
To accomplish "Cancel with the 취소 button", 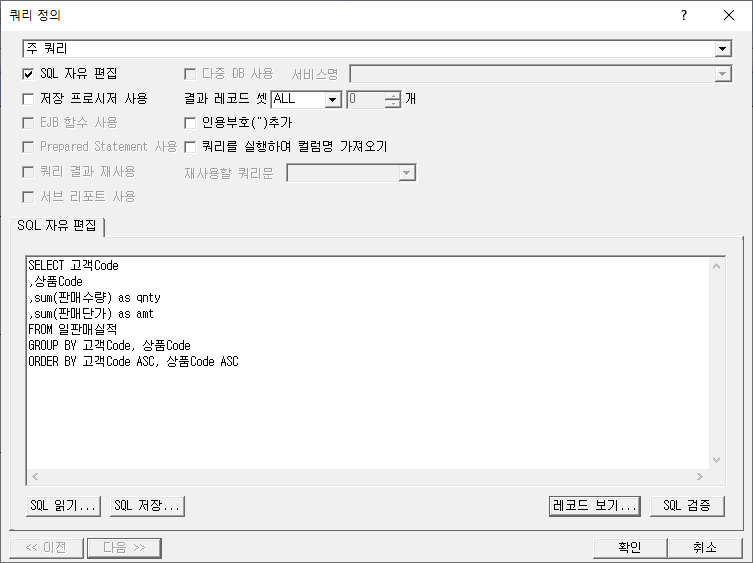I will pos(705,548).
